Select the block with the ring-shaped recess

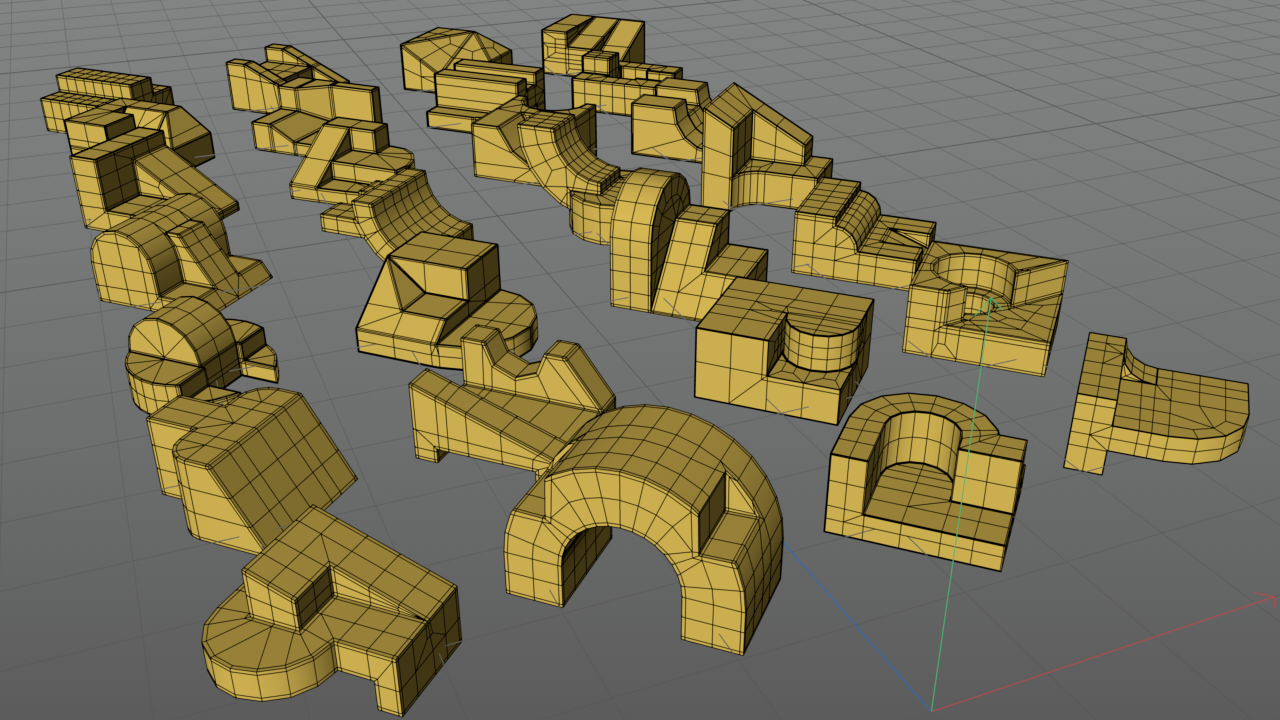pyautogui.click(x=985, y=308)
